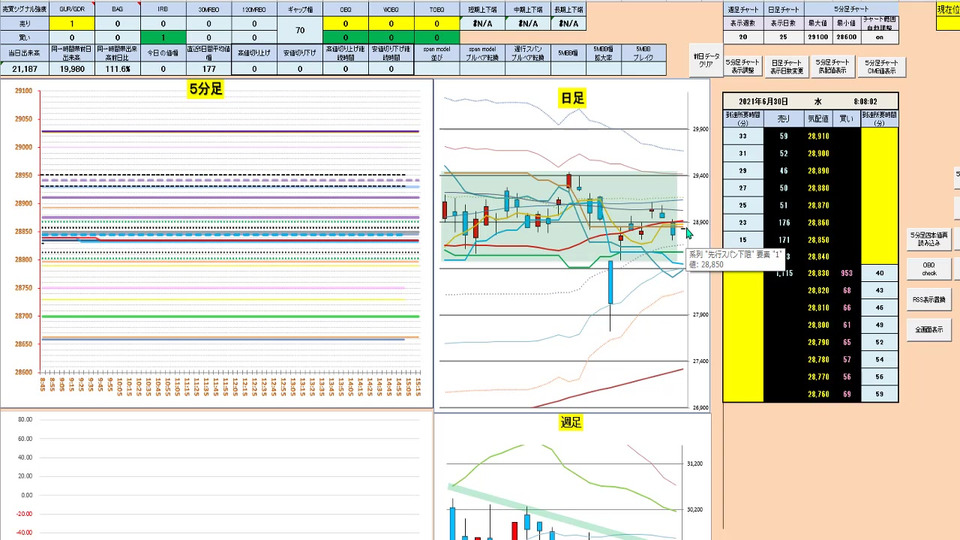Click the 週足 chart title
This screenshot has height=540, width=960.
coord(571,422)
